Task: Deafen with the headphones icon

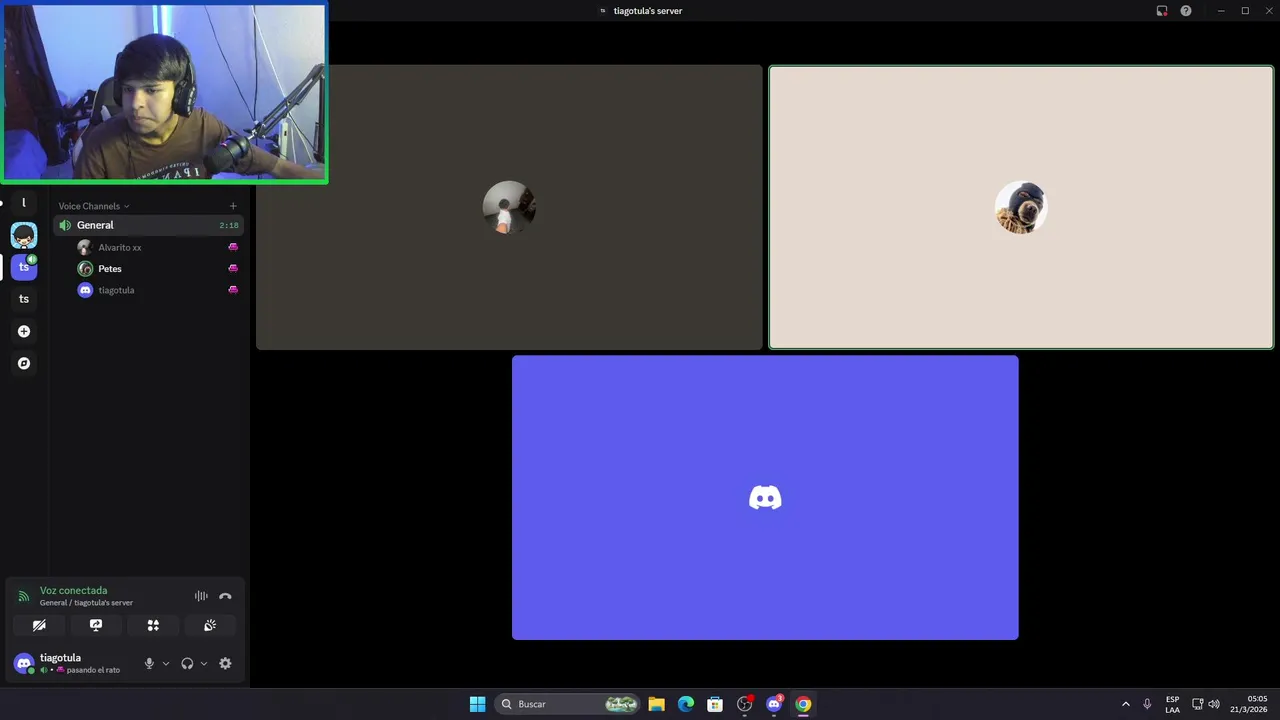Action: coord(187,663)
